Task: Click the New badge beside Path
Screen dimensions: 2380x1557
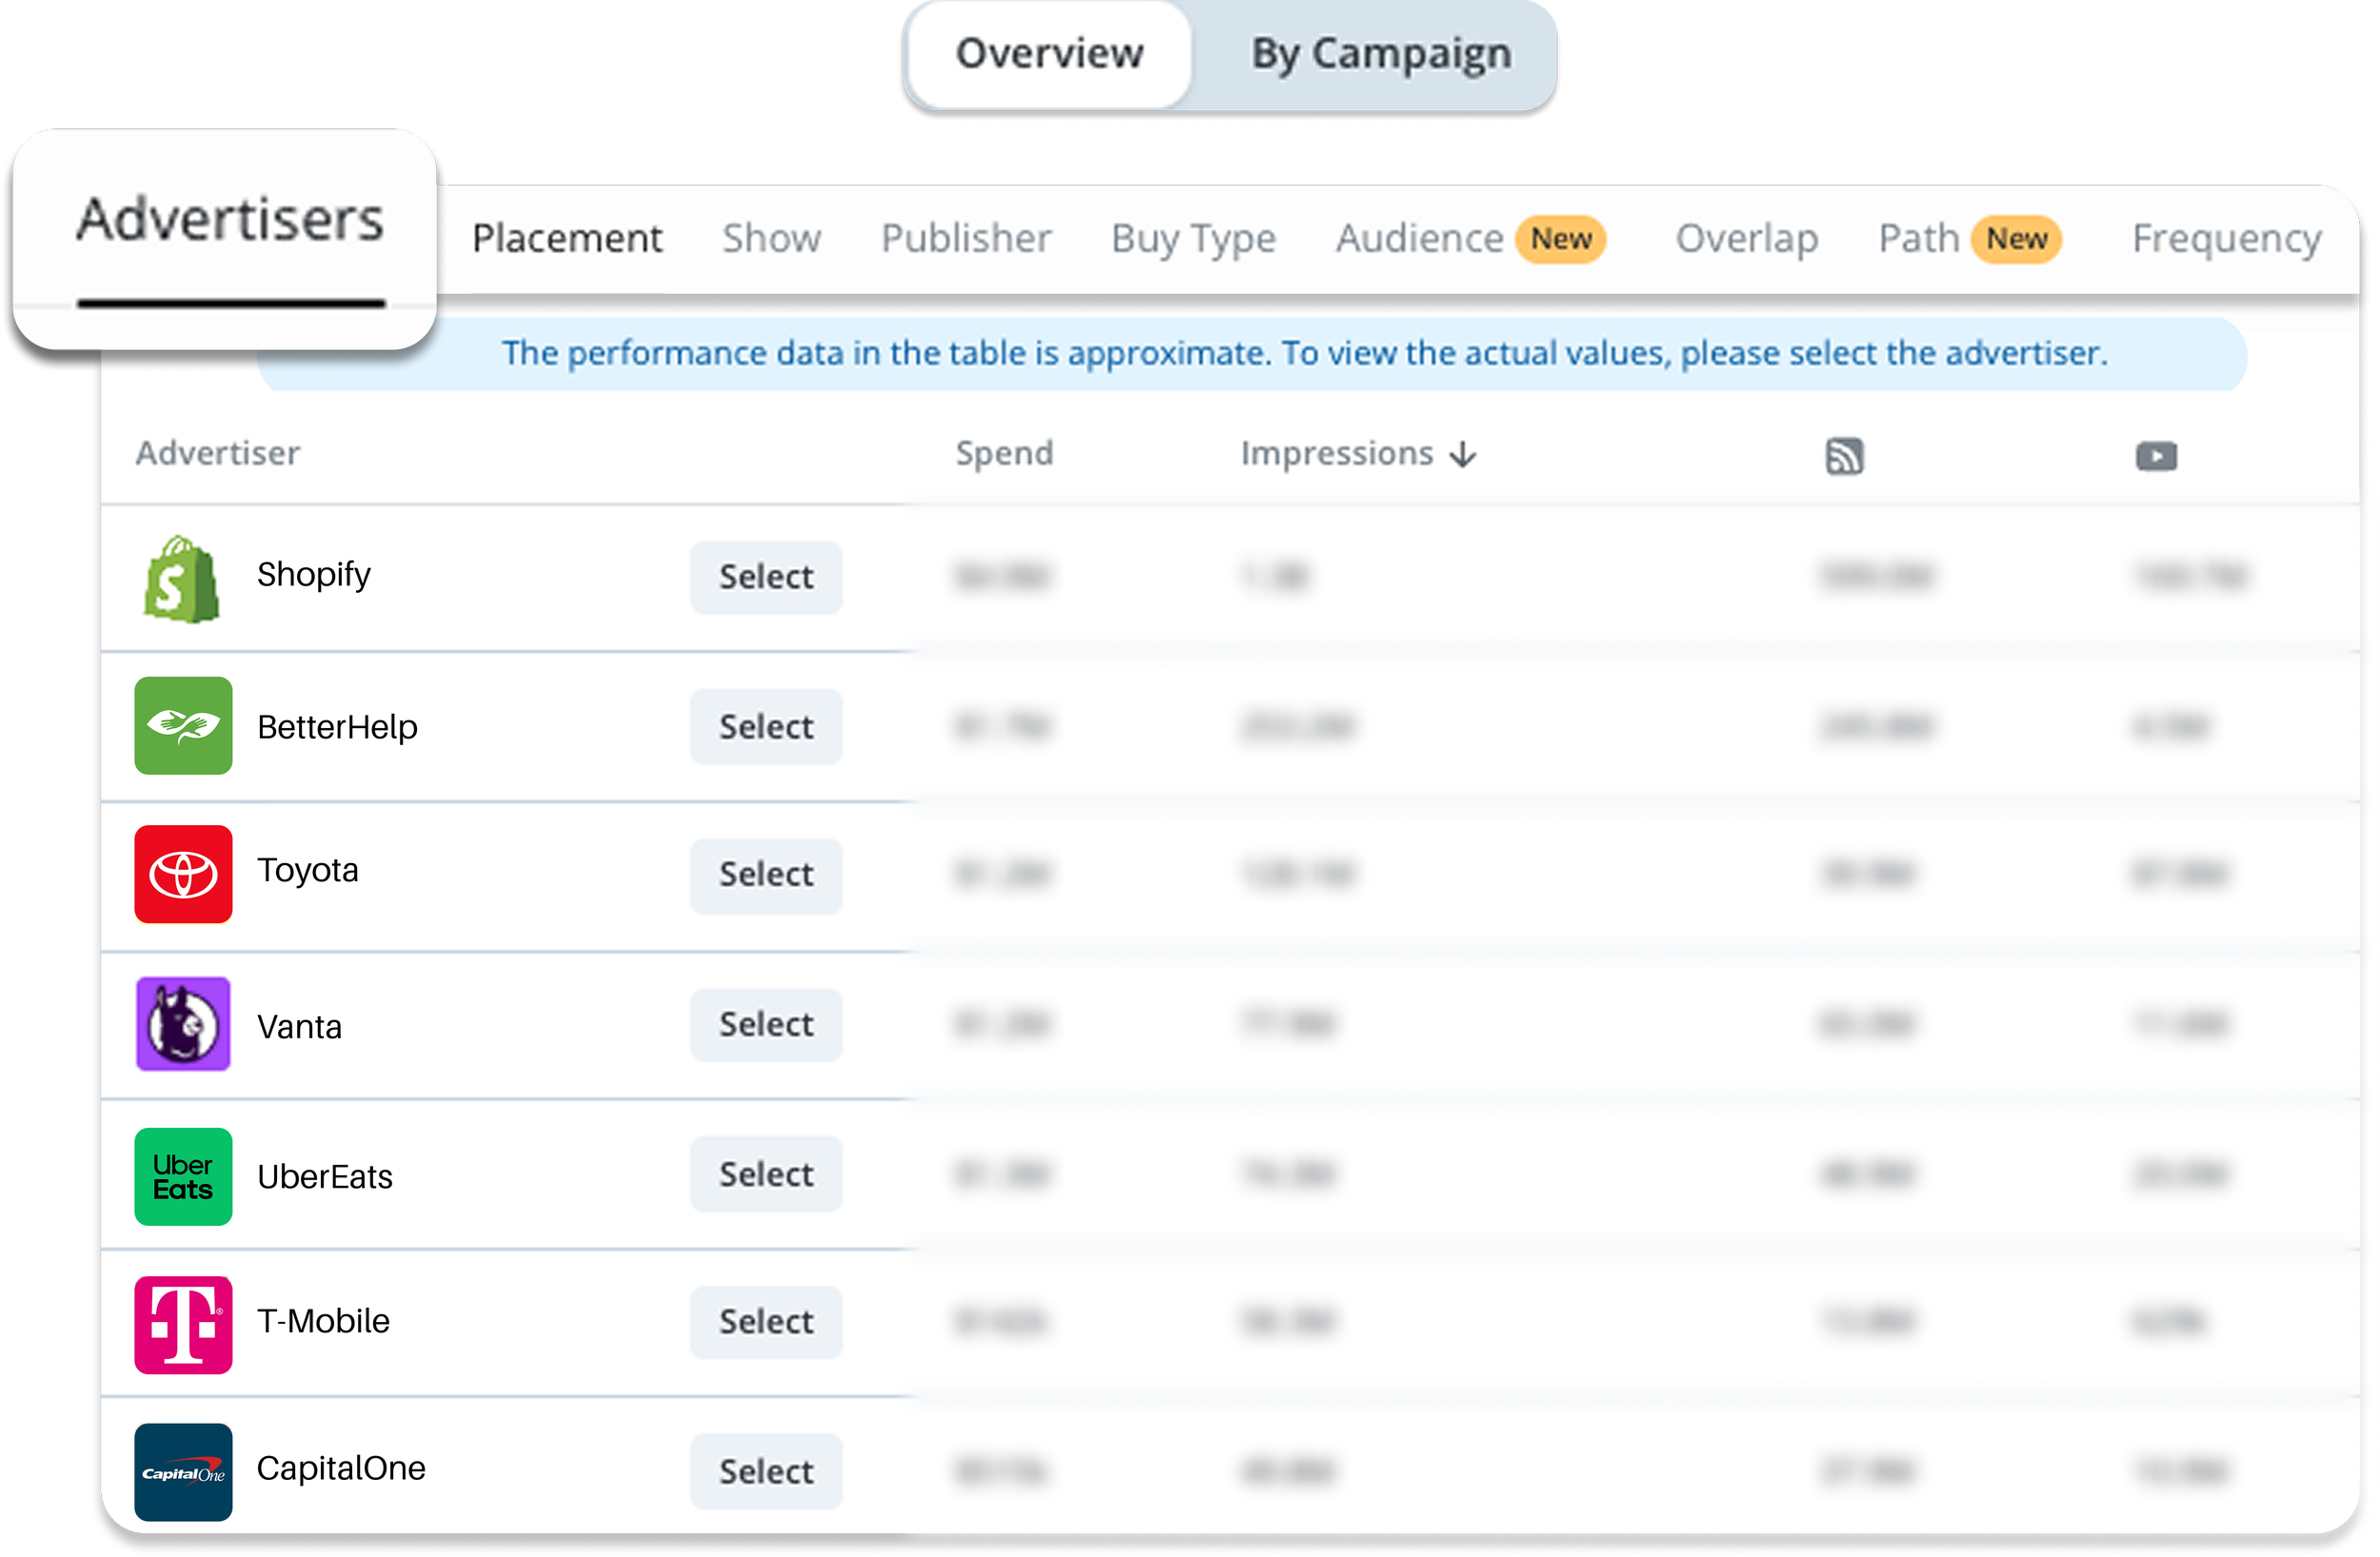Action: click(2016, 240)
